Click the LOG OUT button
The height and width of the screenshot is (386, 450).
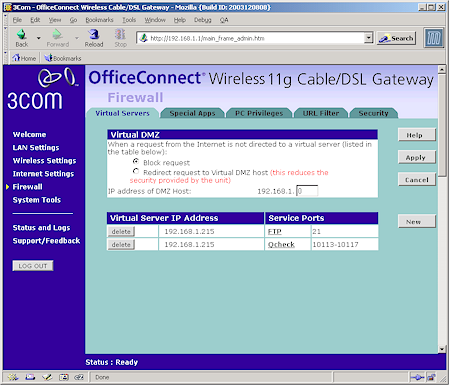click(x=33, y=266)
